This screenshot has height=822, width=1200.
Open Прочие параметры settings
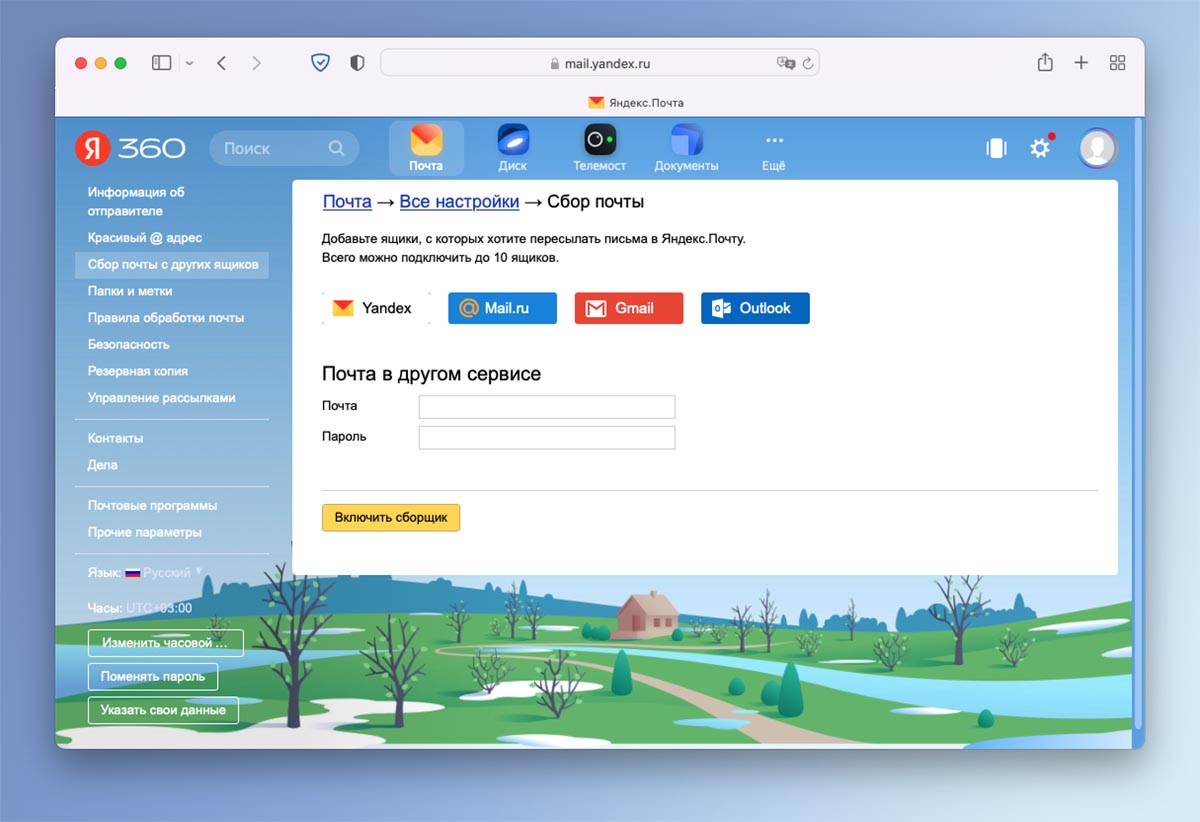[144, 532]
